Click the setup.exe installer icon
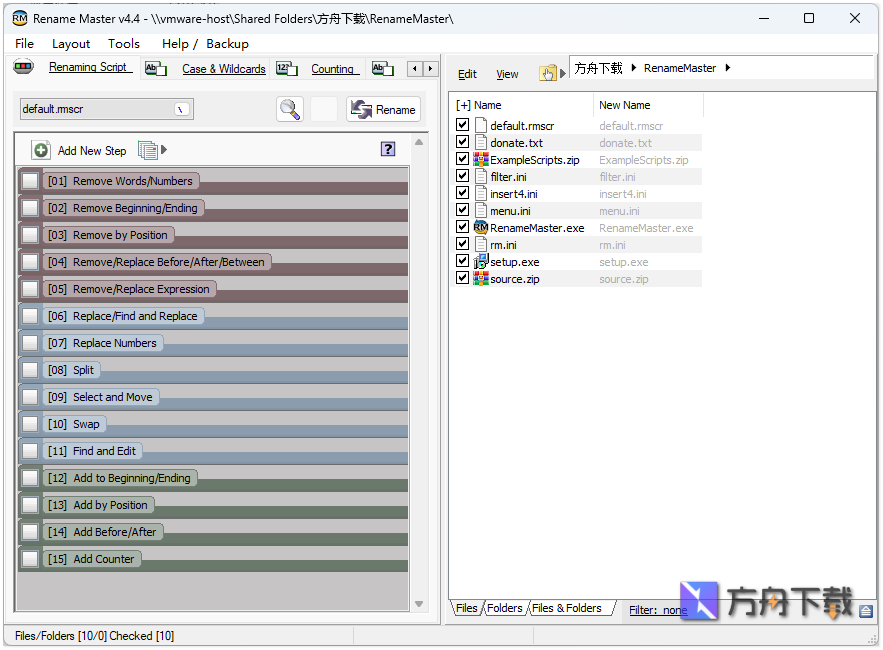This screenshot has height=650, width=883. pyautogui.click(x=480, y=261)
